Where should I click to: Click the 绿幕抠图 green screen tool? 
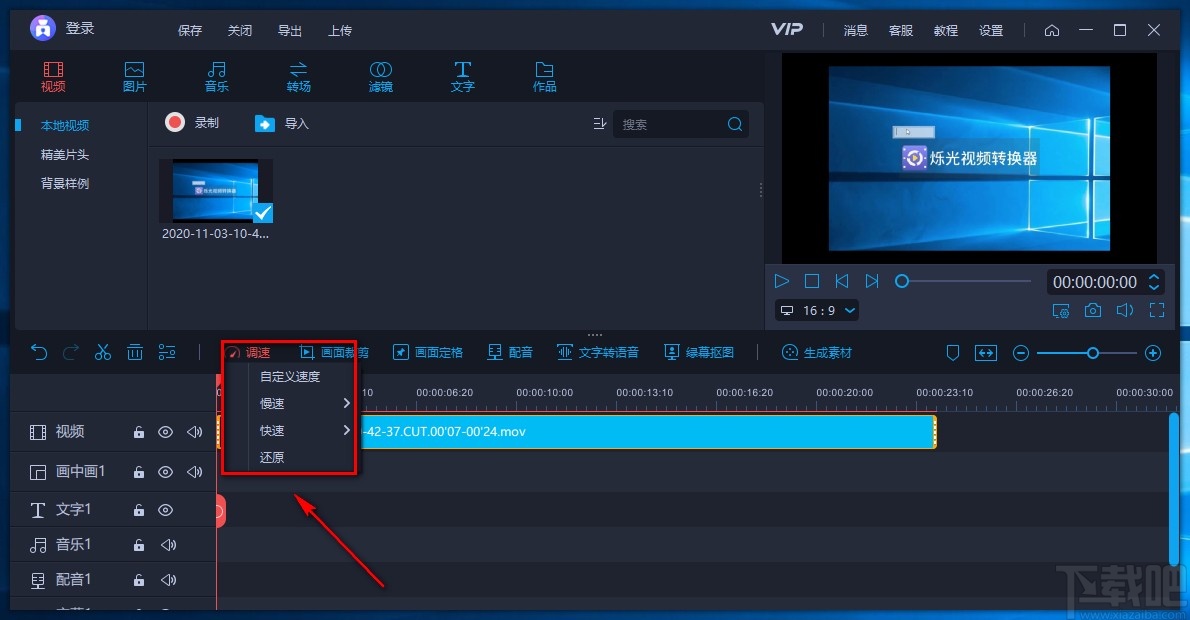coord(699,352)
